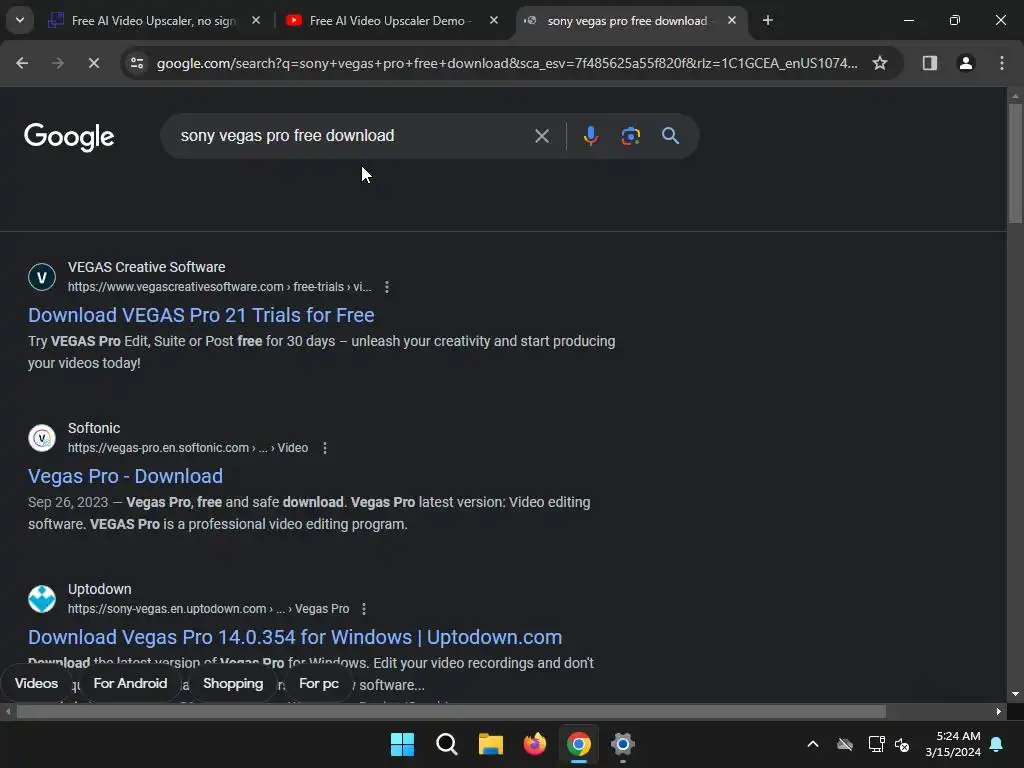Click the Softonic site name text
The image size is (1024, 768).
point(94,428)
